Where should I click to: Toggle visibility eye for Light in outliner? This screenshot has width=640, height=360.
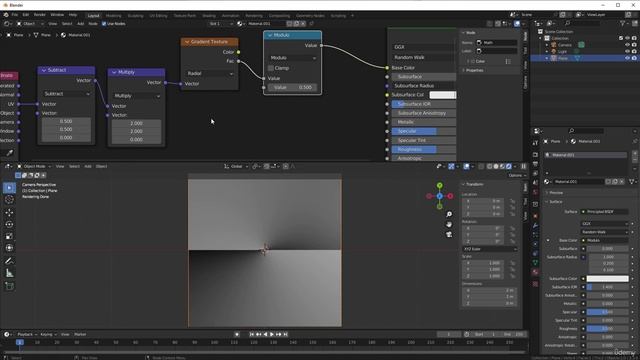click(627, 51)
